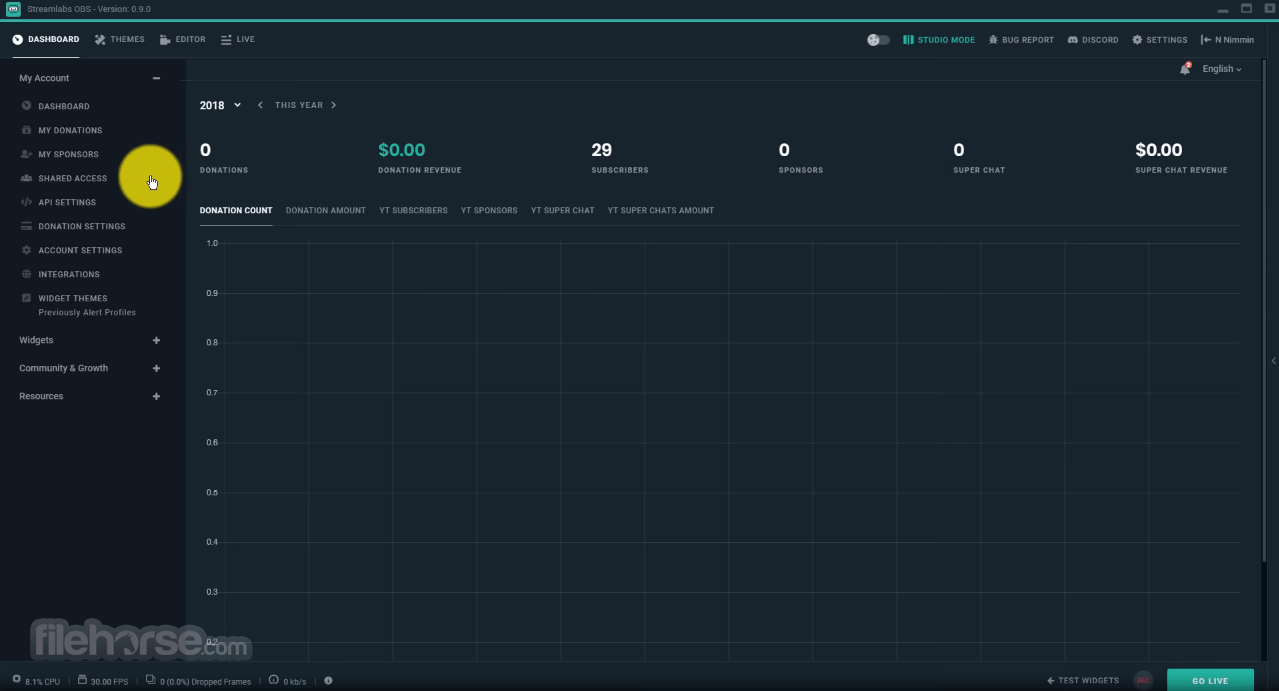The image size is (1279, 691).
Task: Open Integrations page
Action: coord(69,274)
